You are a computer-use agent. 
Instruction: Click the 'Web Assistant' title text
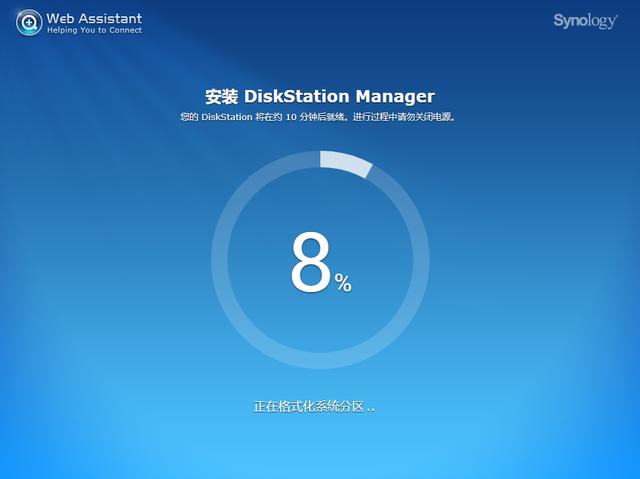[94, 18]
